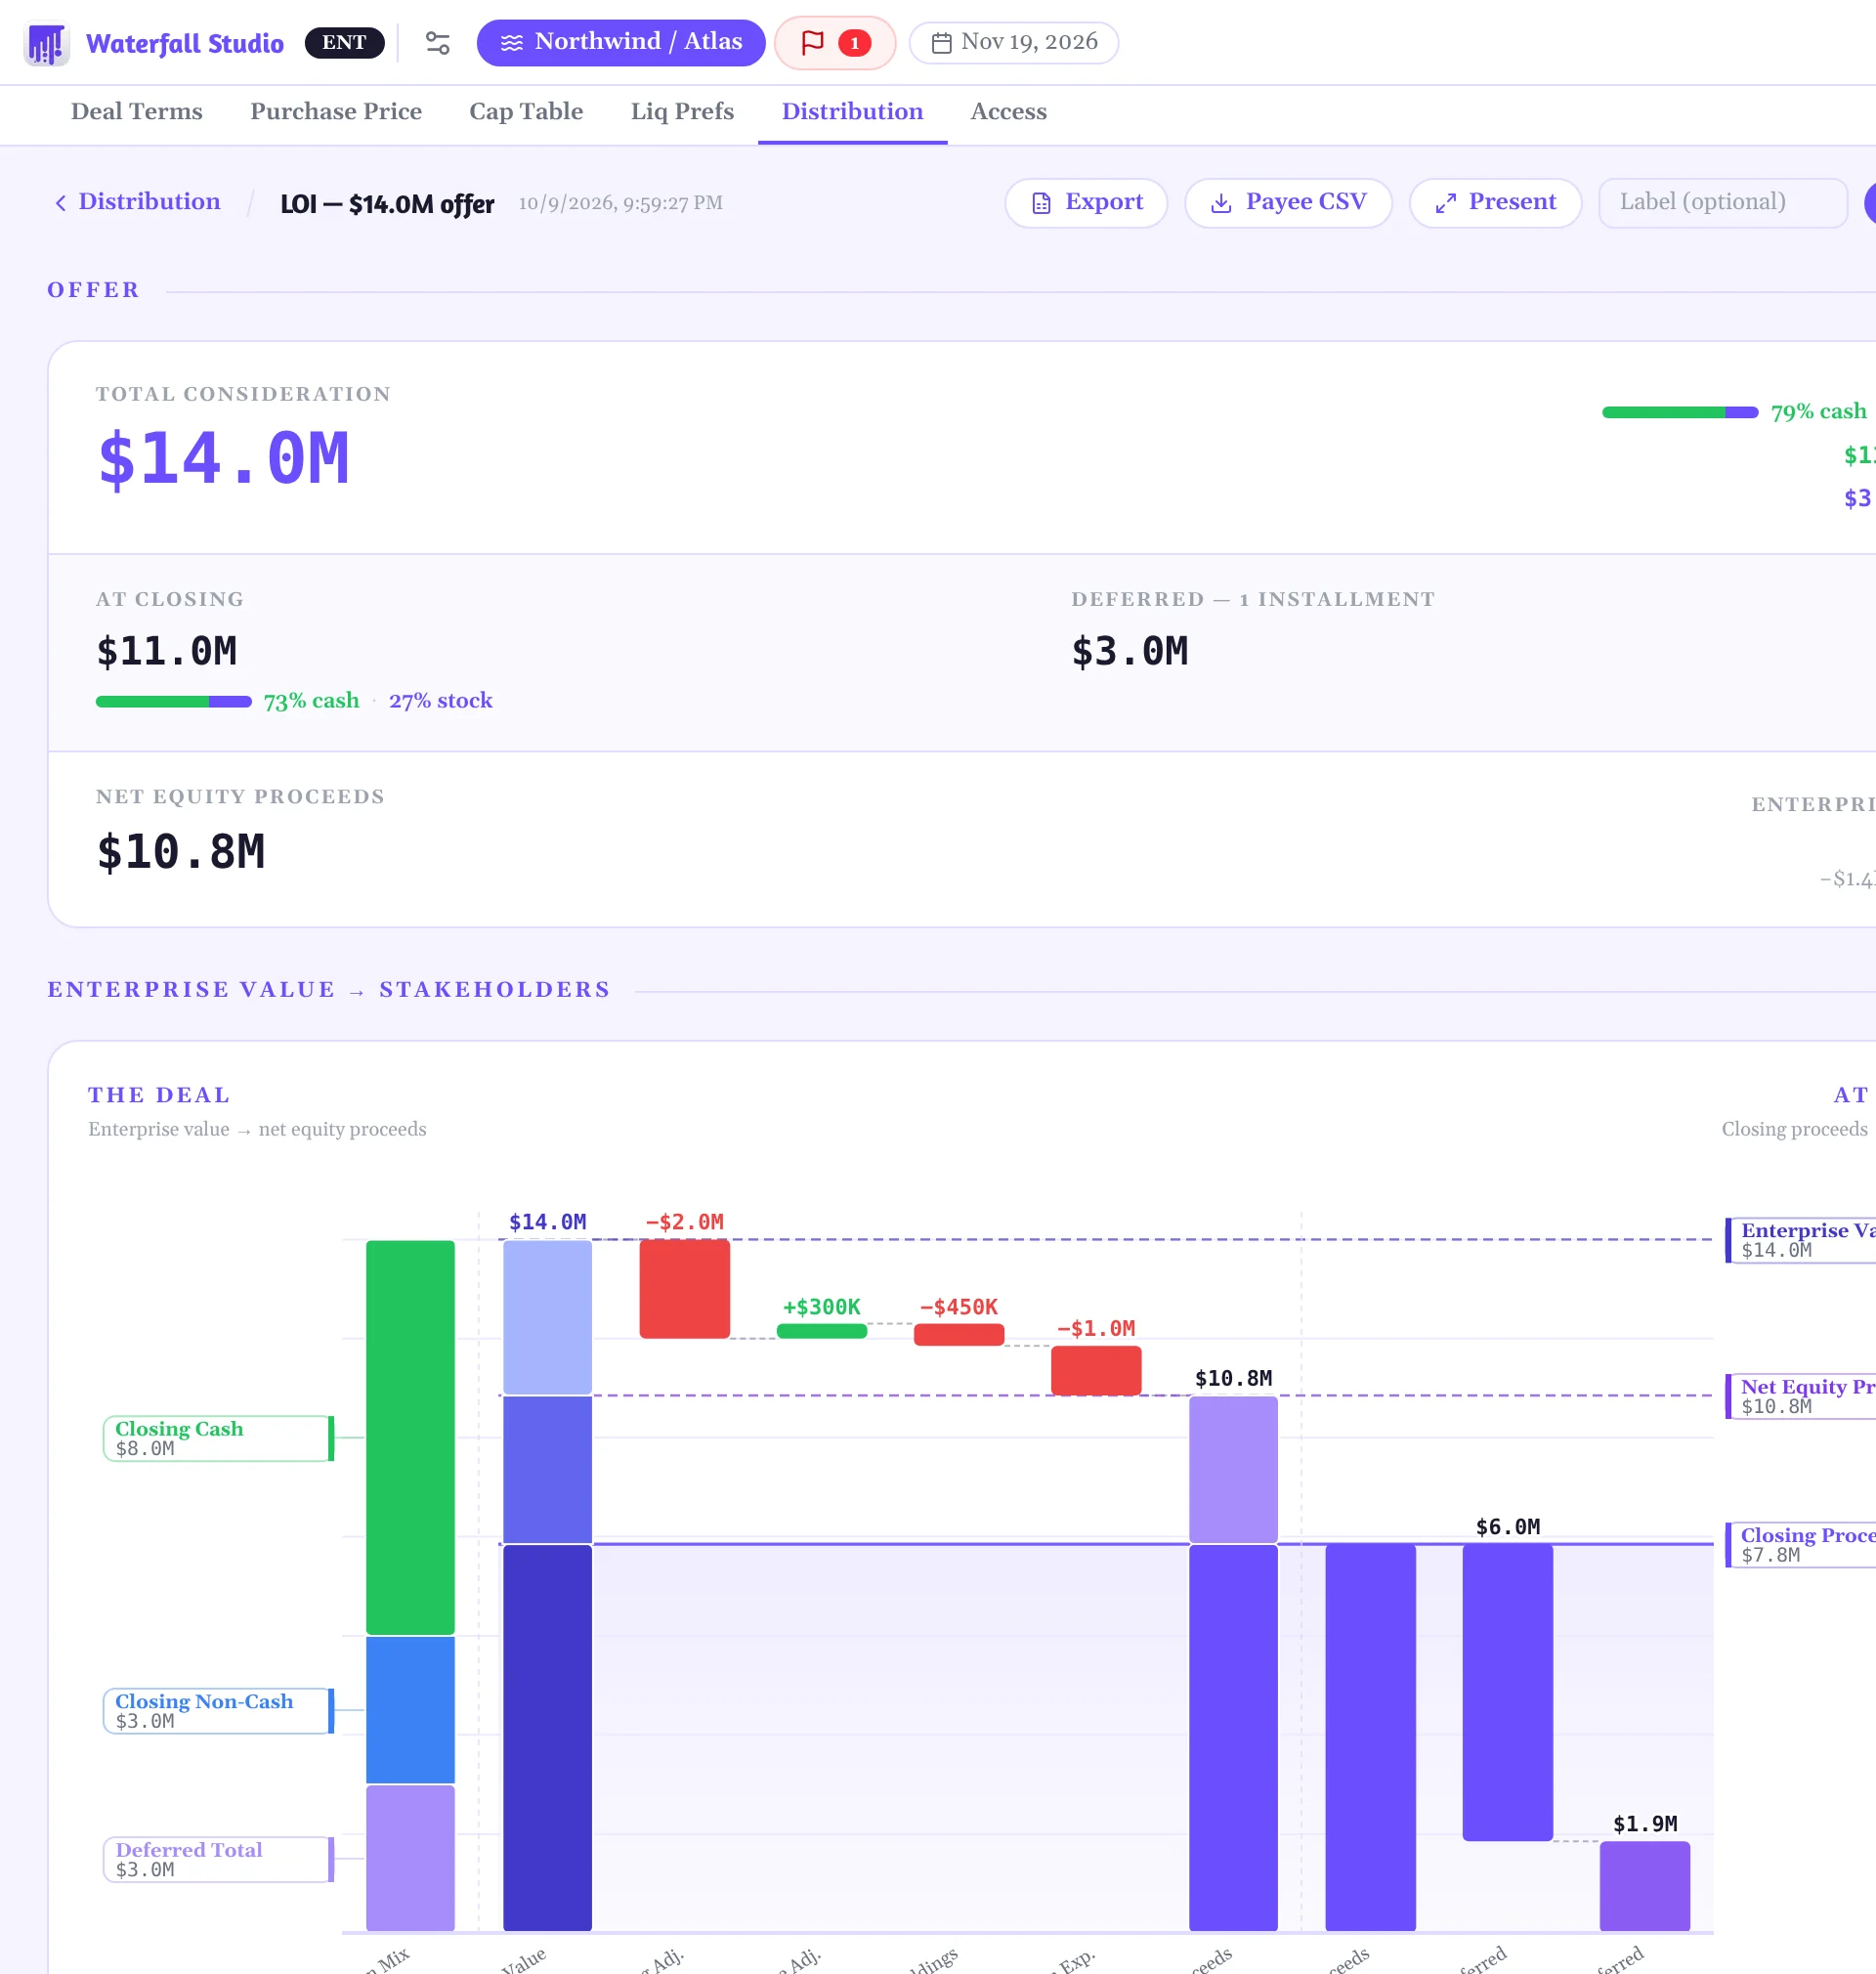This screenshot has height=1974, width=1876.
Task: Switch to the Purchase Price tab
Action: [336, 112]
